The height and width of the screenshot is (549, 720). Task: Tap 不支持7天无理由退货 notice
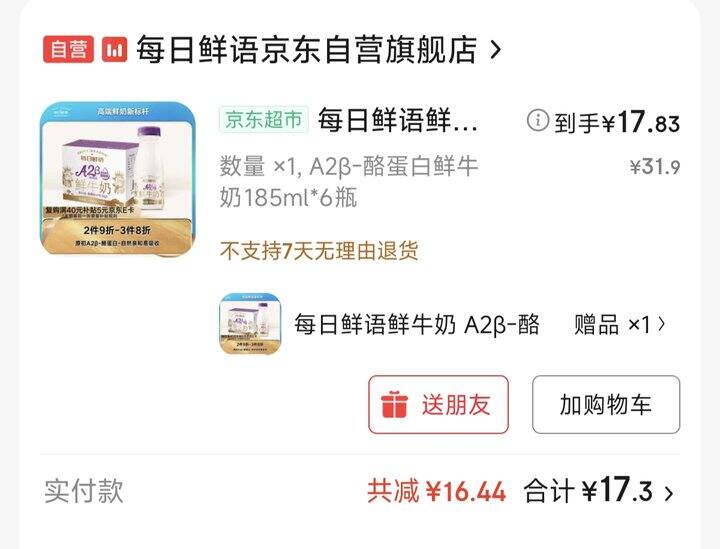click(x=319, y=251)
